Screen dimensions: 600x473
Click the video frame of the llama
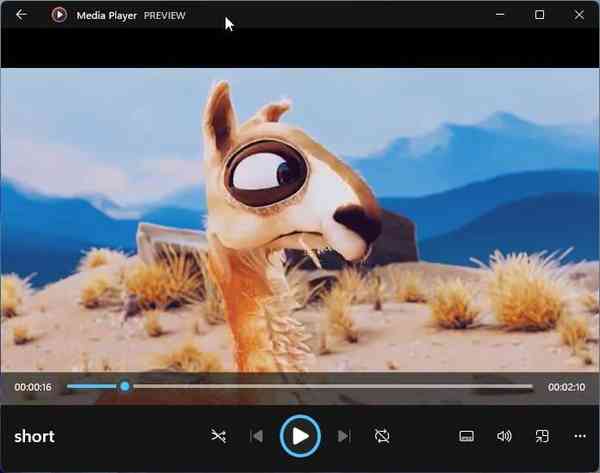300,220
